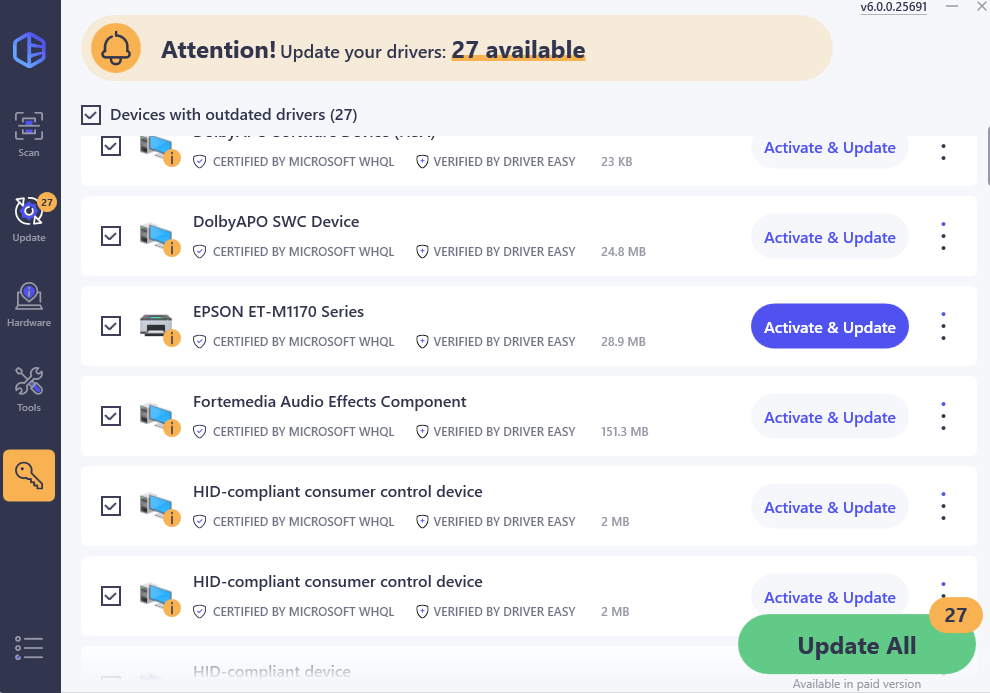Viewport: 990px width, 693px height.
Task: Uncheck the DolbyAPO SWC Device checkbox
Action: pyautogui.click(x=111, y=236)
